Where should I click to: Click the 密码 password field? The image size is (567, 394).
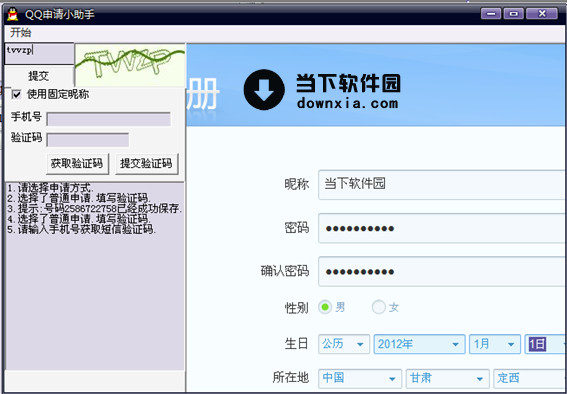tap(442, 228)
